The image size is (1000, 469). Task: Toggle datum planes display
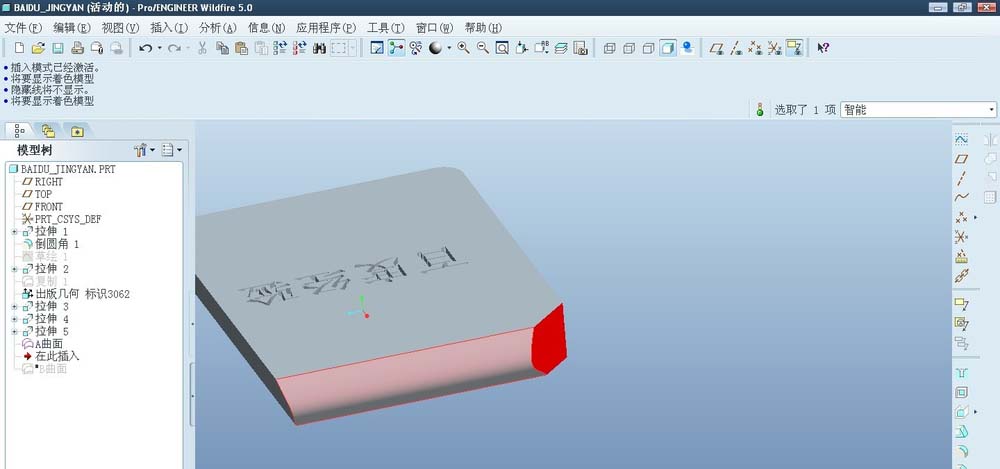pyautogui.click(x=716, y=48)
